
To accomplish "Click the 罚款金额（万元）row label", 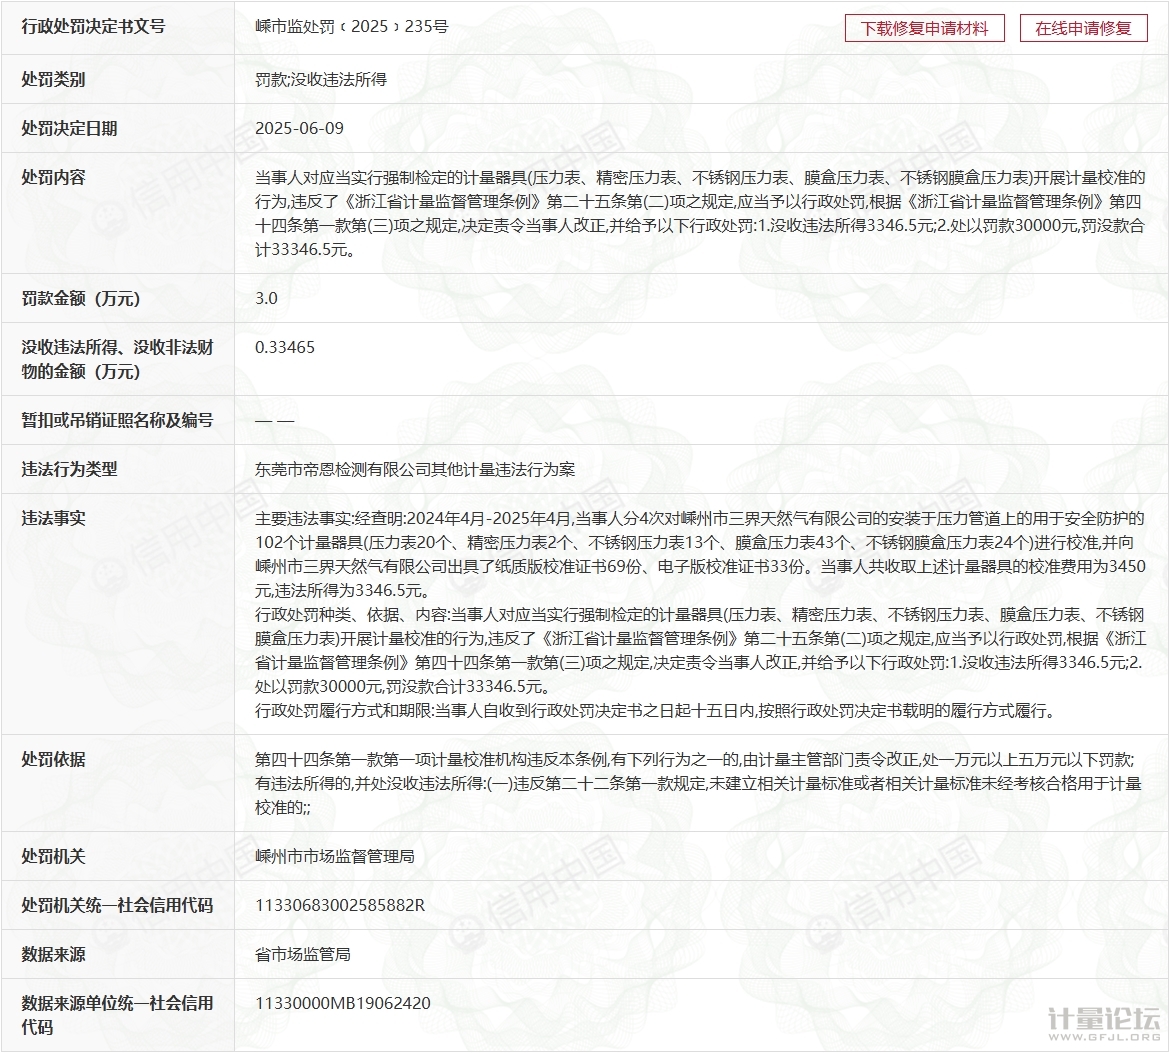I will click(x=81, y=298).
